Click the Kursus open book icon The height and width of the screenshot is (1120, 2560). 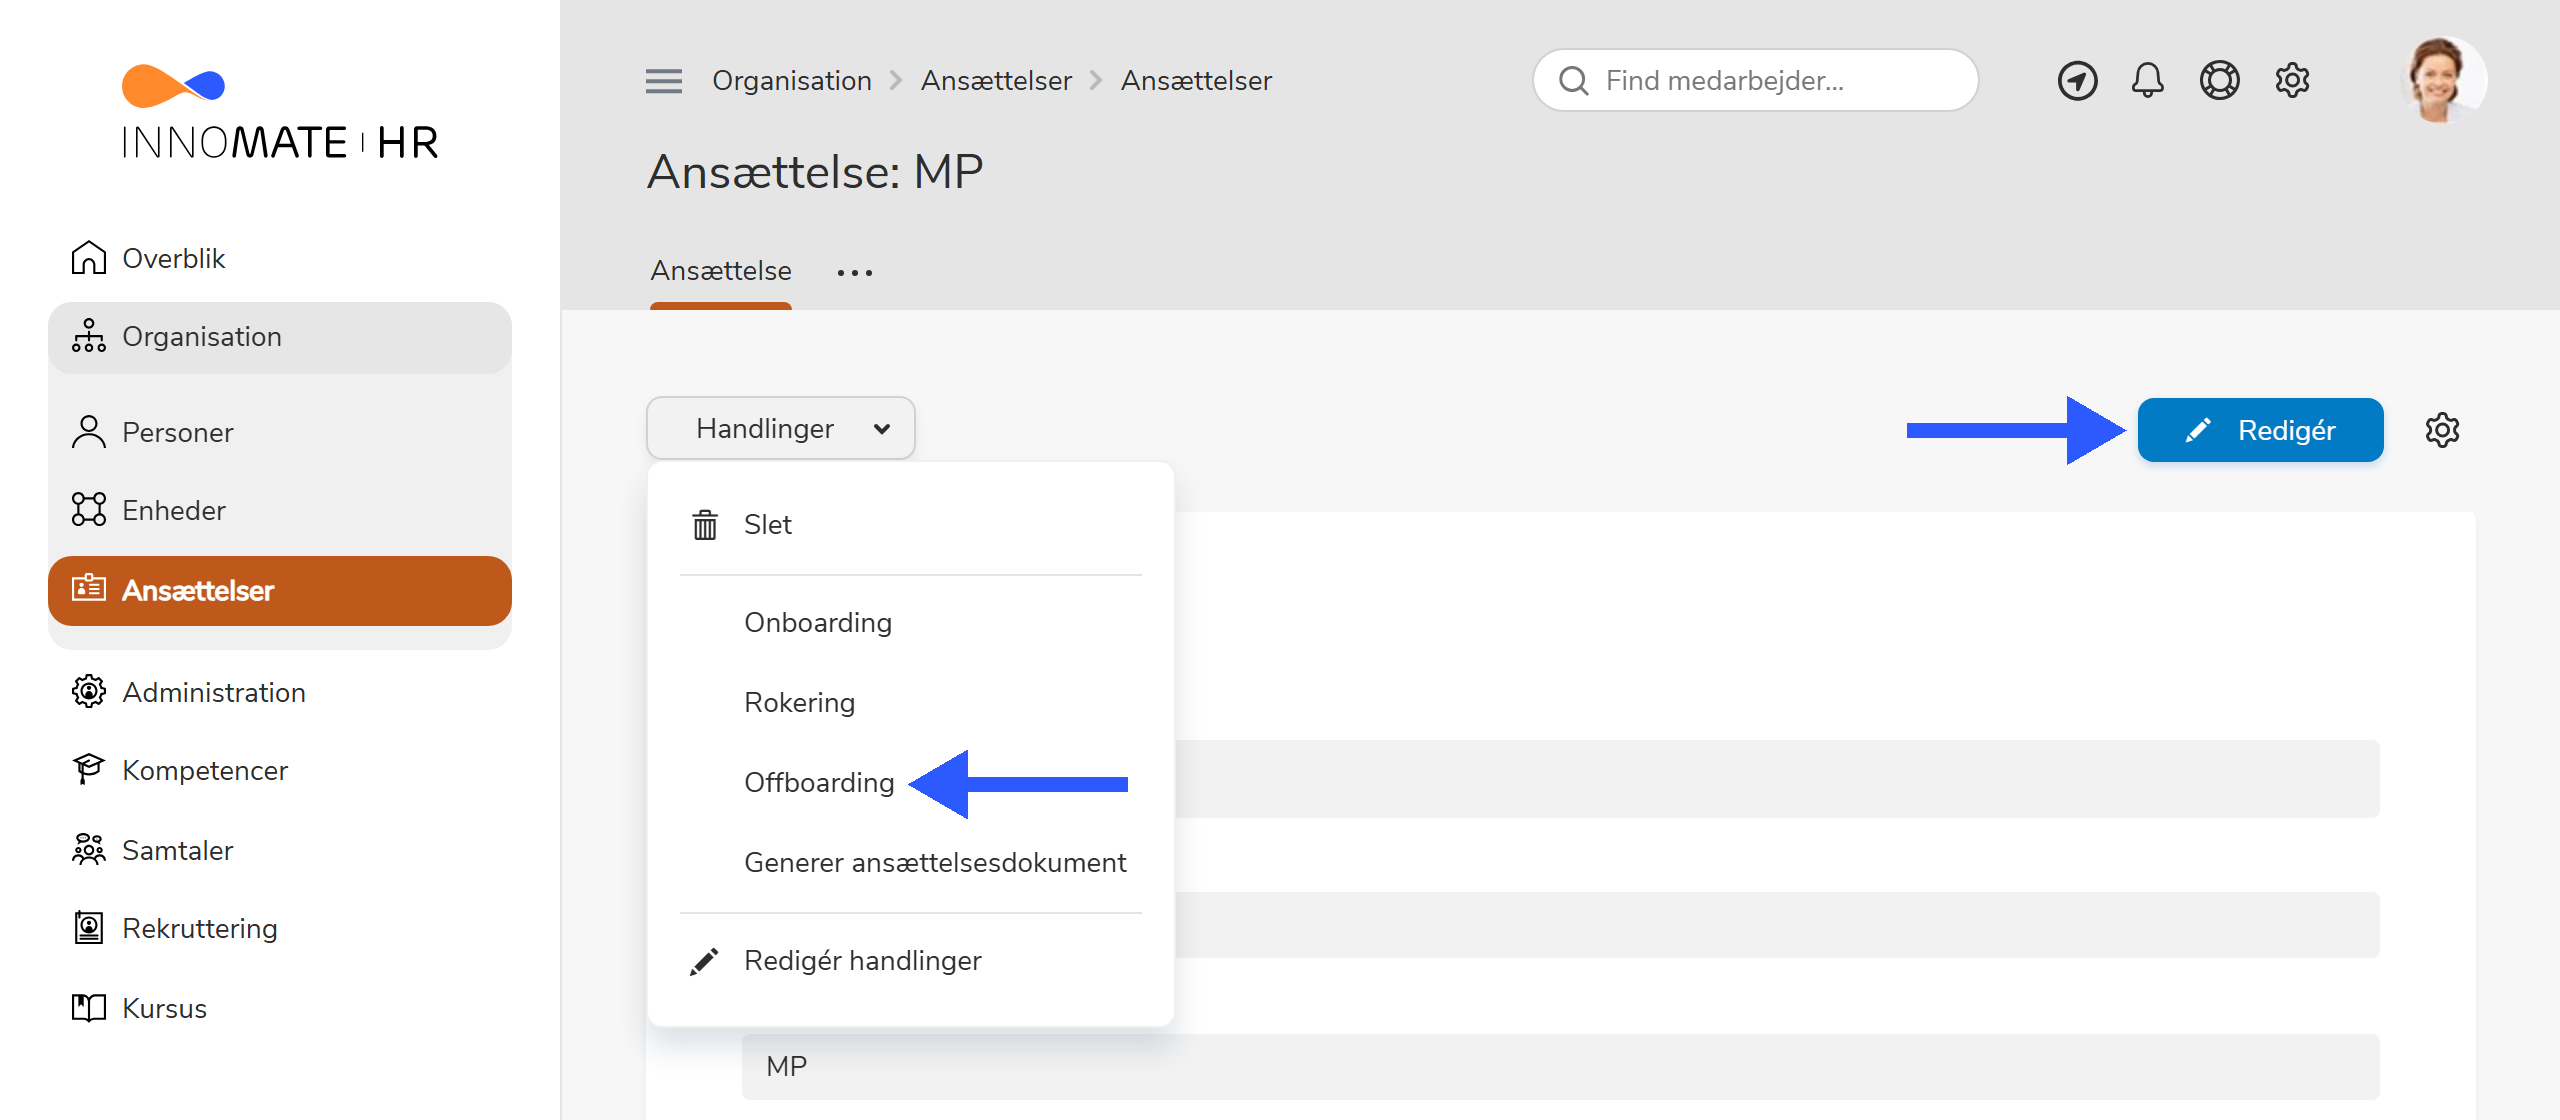point(90,1007)
